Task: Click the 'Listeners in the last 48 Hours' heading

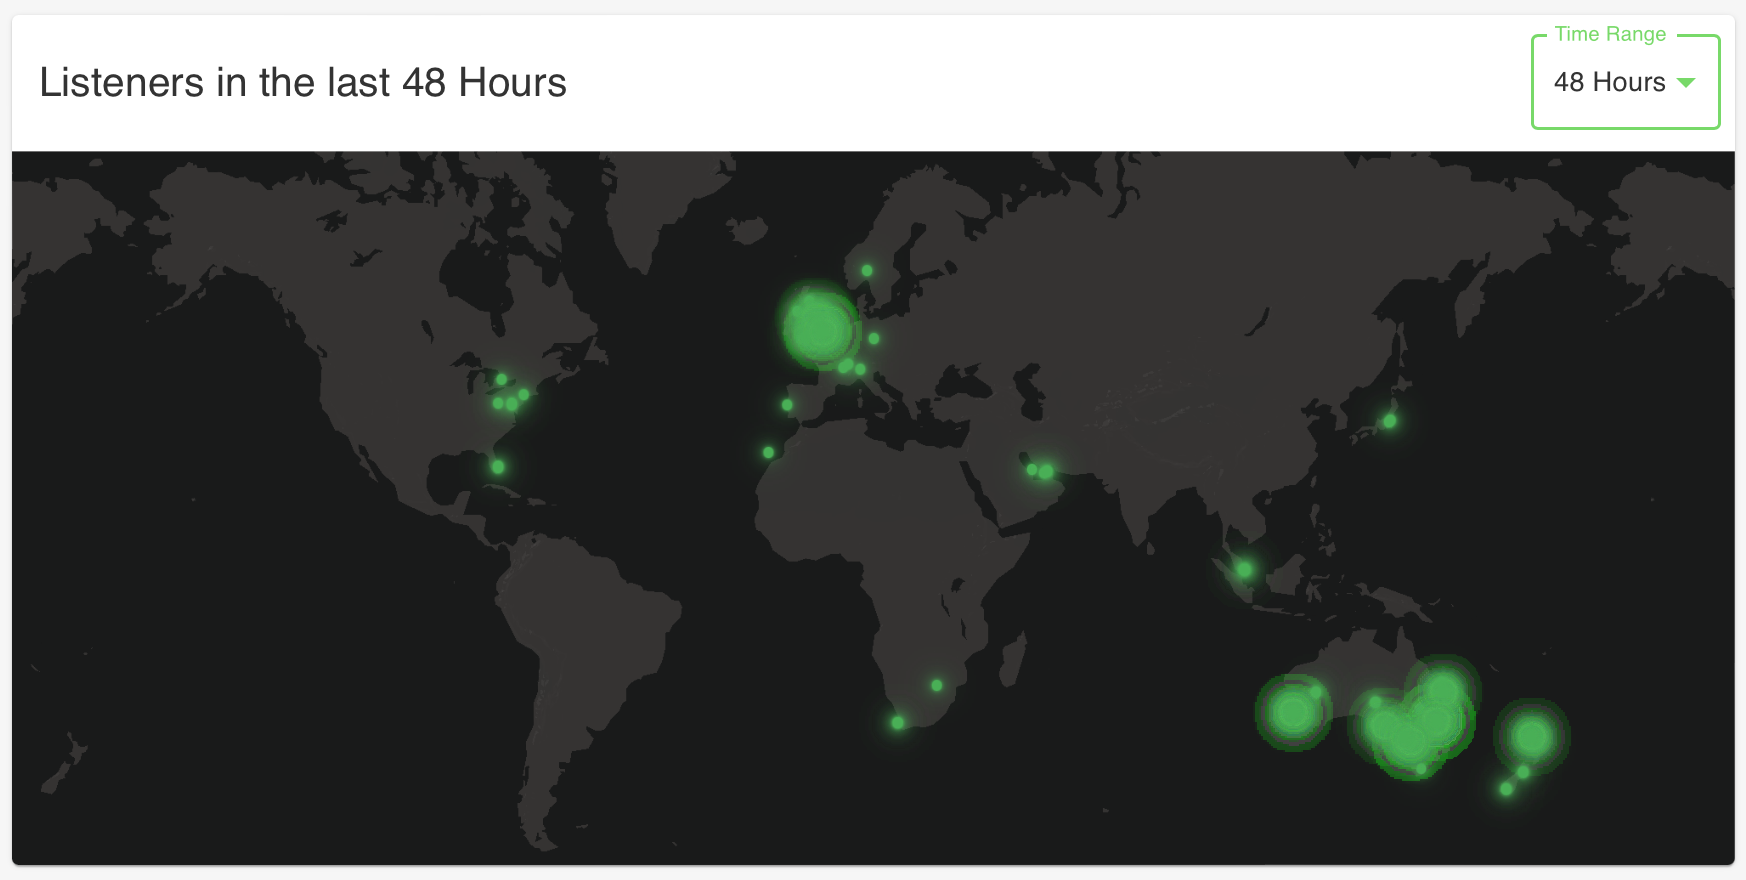Action: [x=303, y=82]
